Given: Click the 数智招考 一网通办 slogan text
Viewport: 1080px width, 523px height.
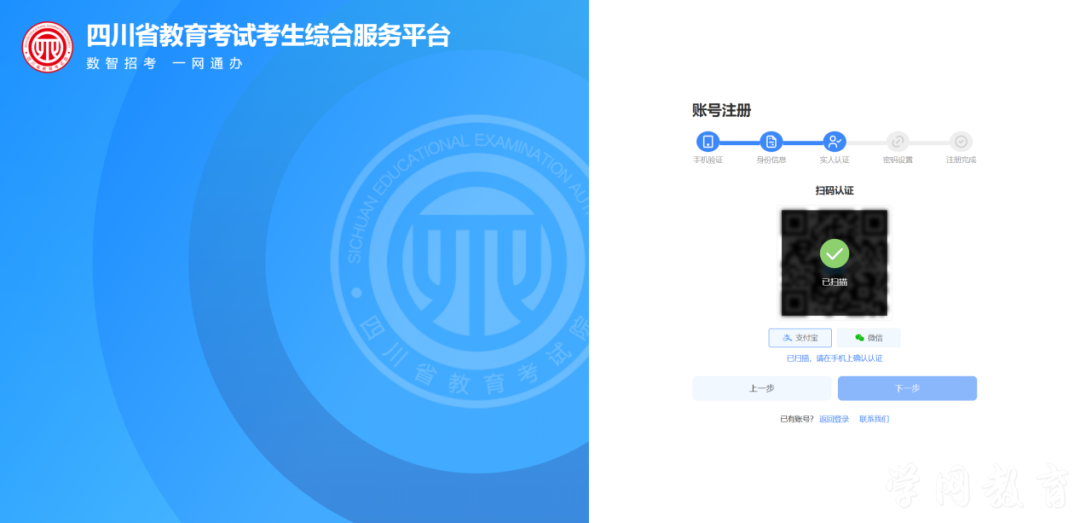Looking at the screenshot, I should click(x=165, y=63).
